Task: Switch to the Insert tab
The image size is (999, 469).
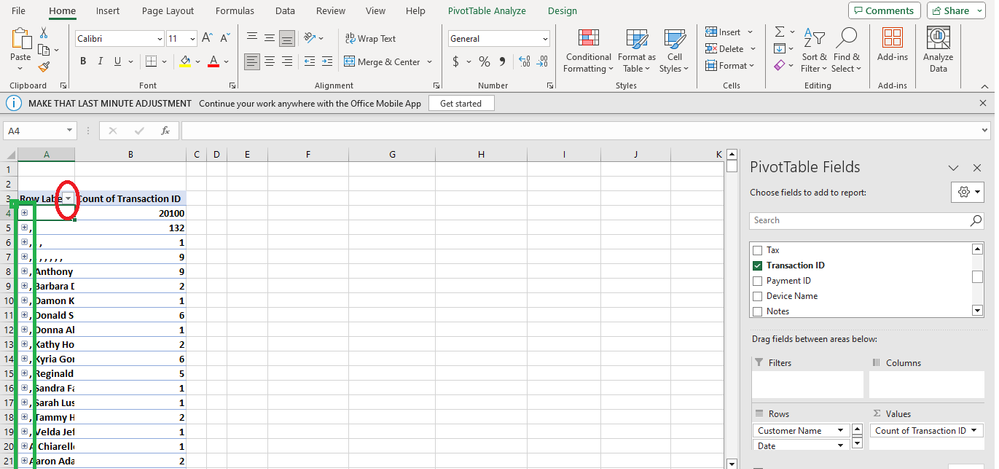Action: pos(108,11)
